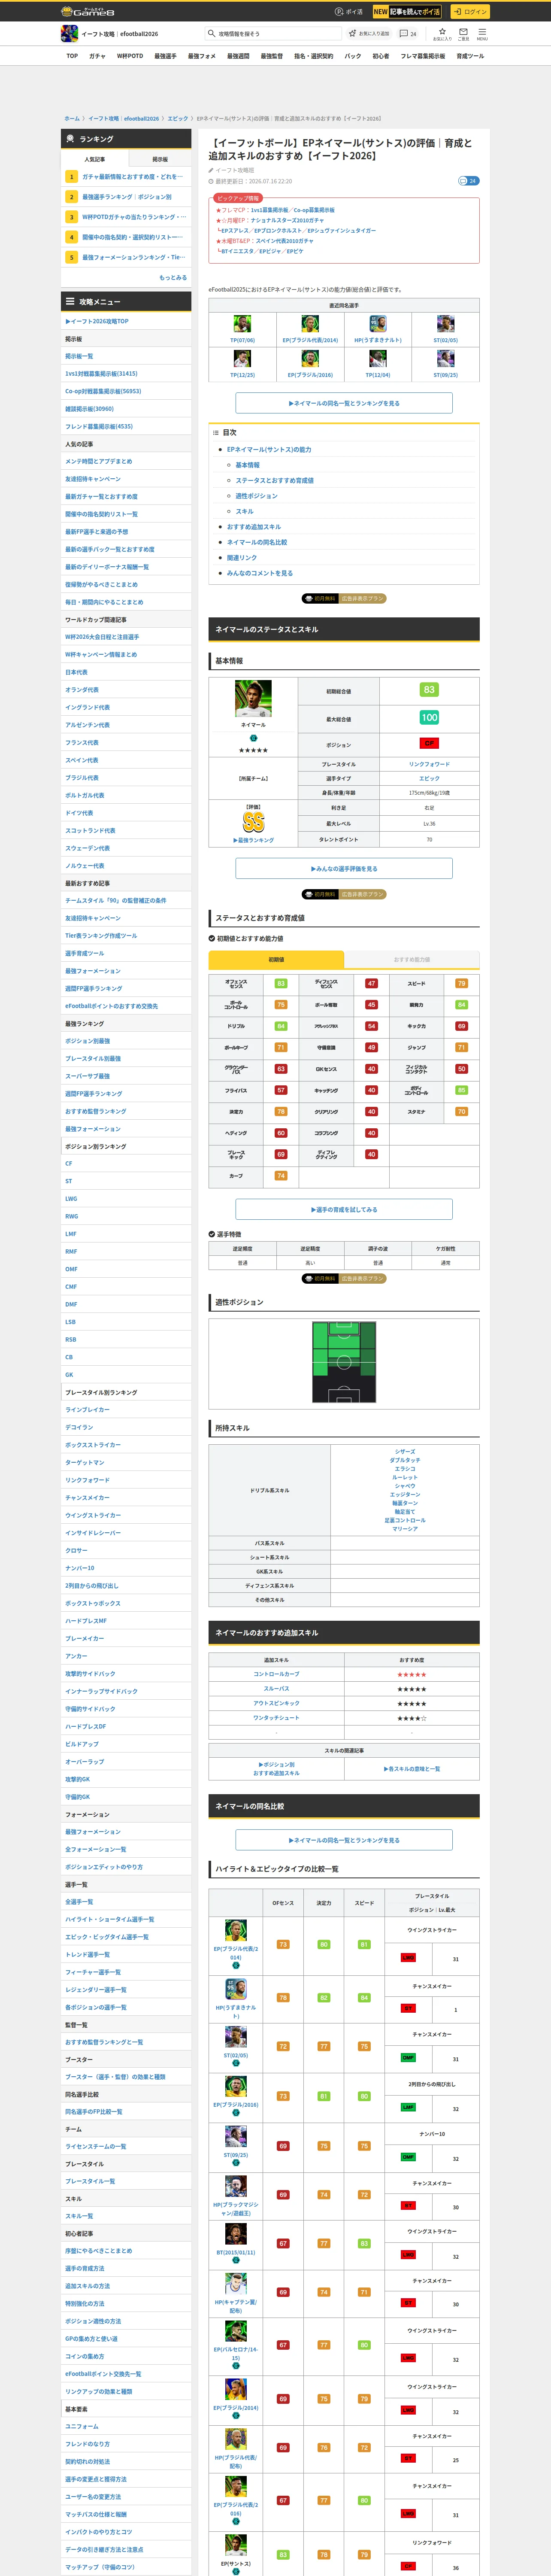
Task: Open the Game8 logo home link
Action: pyautogui.click(x=88, y=12)
